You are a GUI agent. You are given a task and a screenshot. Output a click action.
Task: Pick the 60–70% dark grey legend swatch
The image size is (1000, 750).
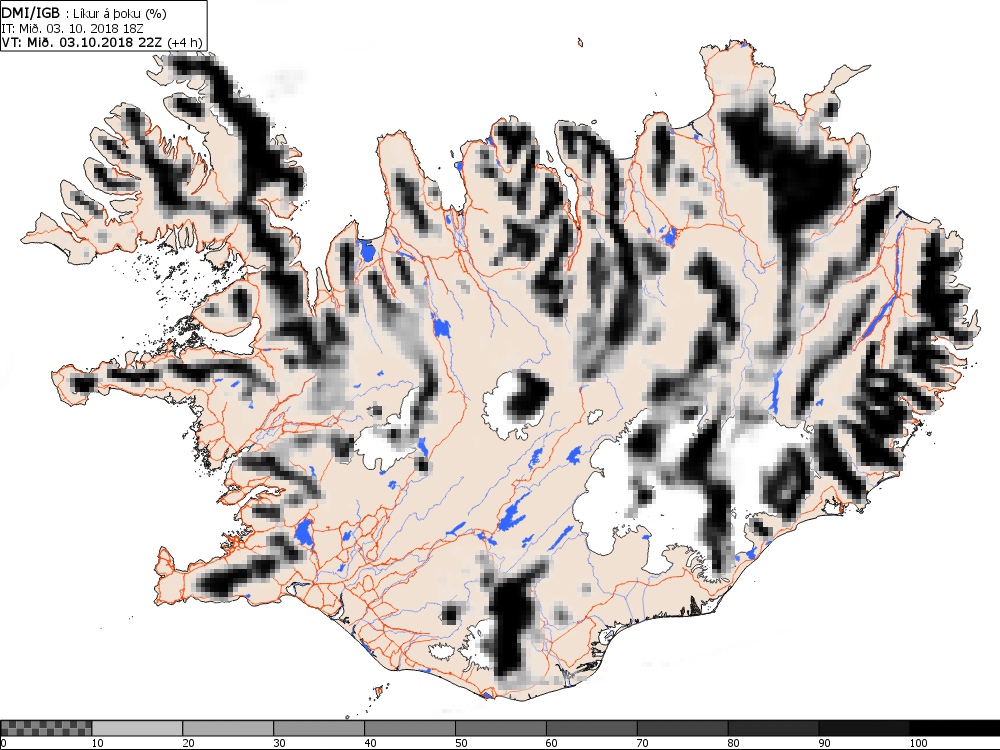click(x=591, y=728)
